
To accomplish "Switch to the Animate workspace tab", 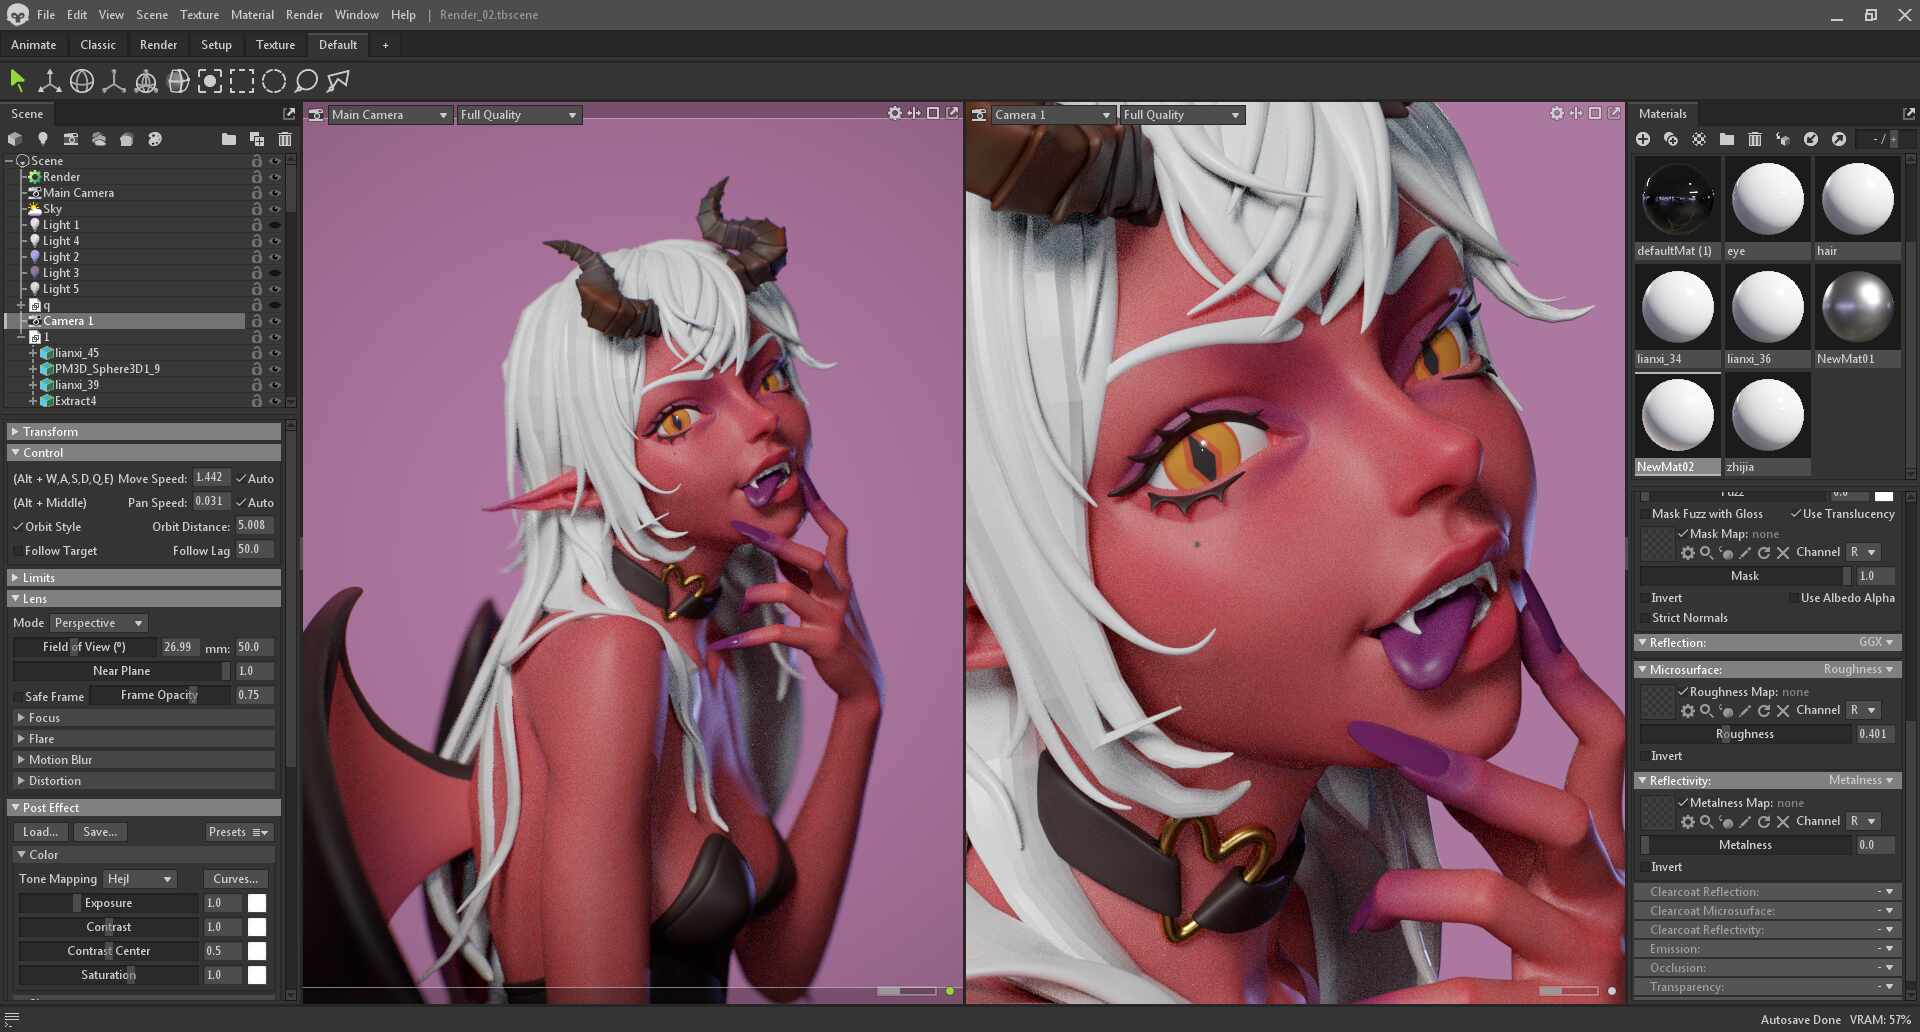I will point(33,45).
